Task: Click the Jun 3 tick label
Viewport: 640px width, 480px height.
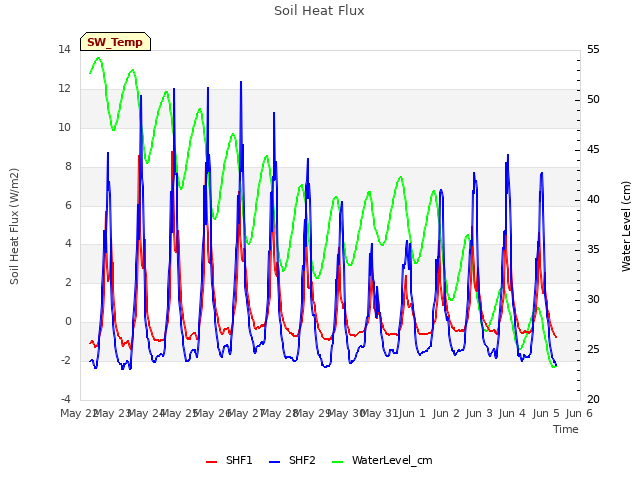Action: tap(479, 413)
